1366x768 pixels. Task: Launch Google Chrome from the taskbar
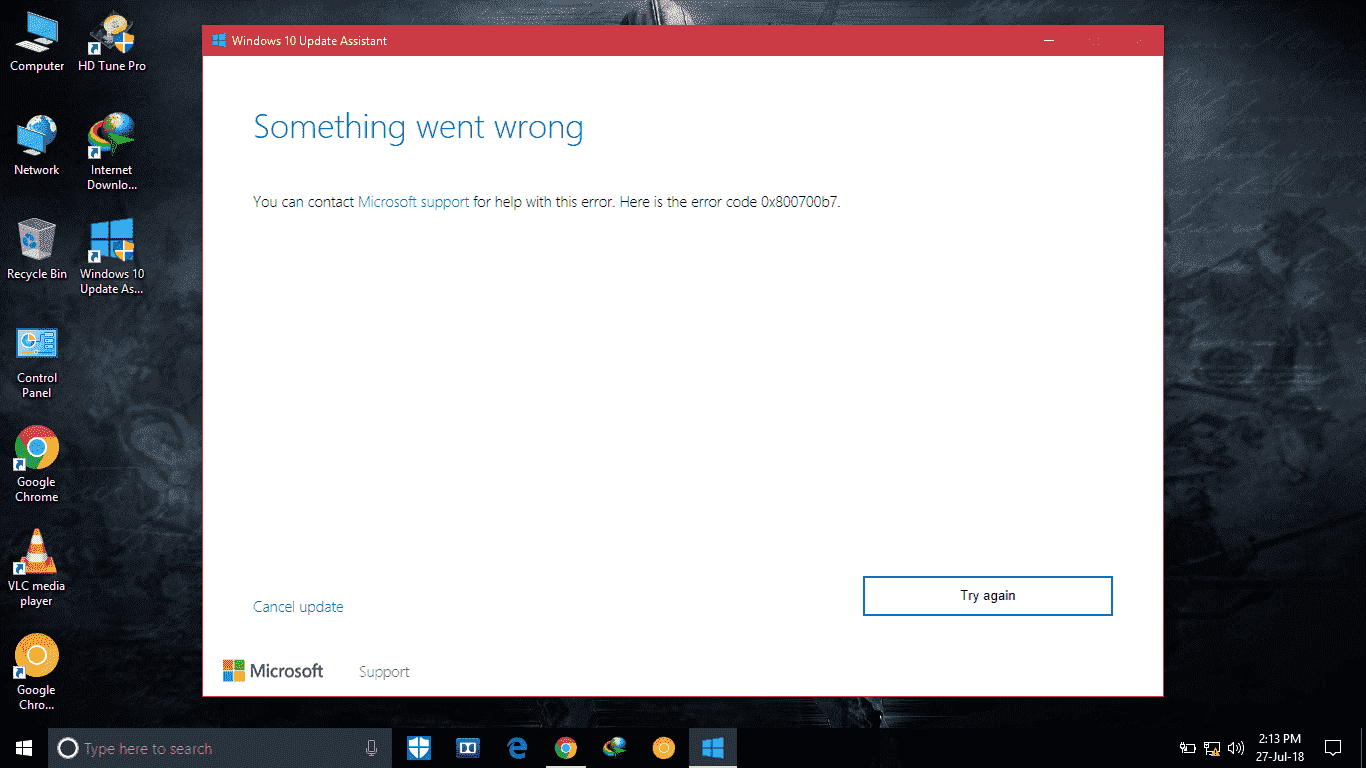(x=566, y=748)
